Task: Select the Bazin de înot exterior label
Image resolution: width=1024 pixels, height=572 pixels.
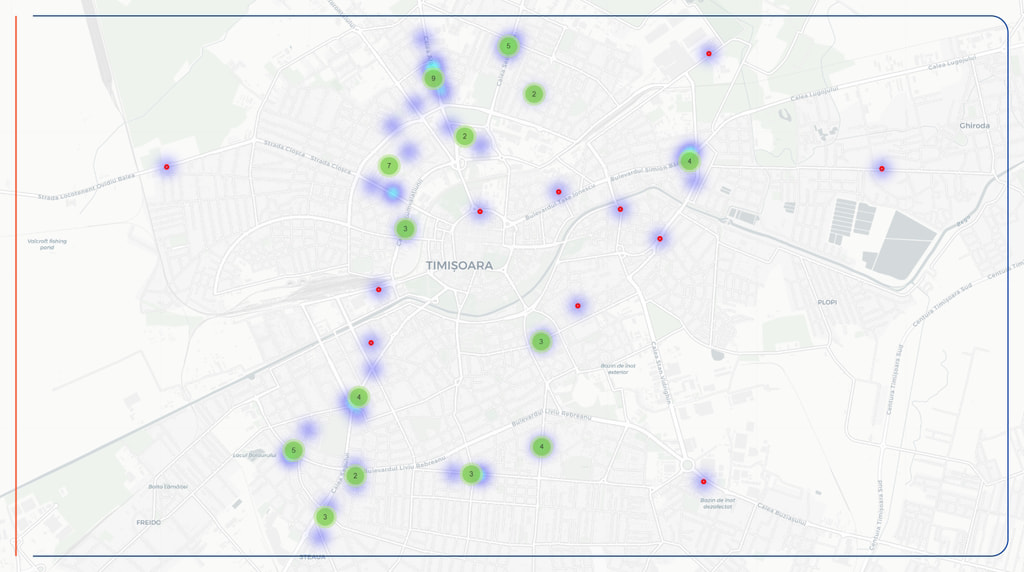Action: (x=618, y=369)
